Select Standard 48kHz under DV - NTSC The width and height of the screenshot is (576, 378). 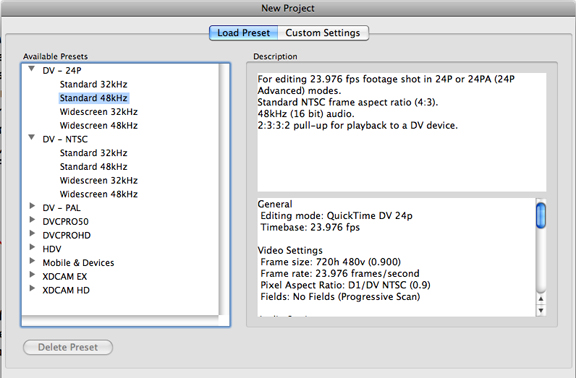(94, 167)
